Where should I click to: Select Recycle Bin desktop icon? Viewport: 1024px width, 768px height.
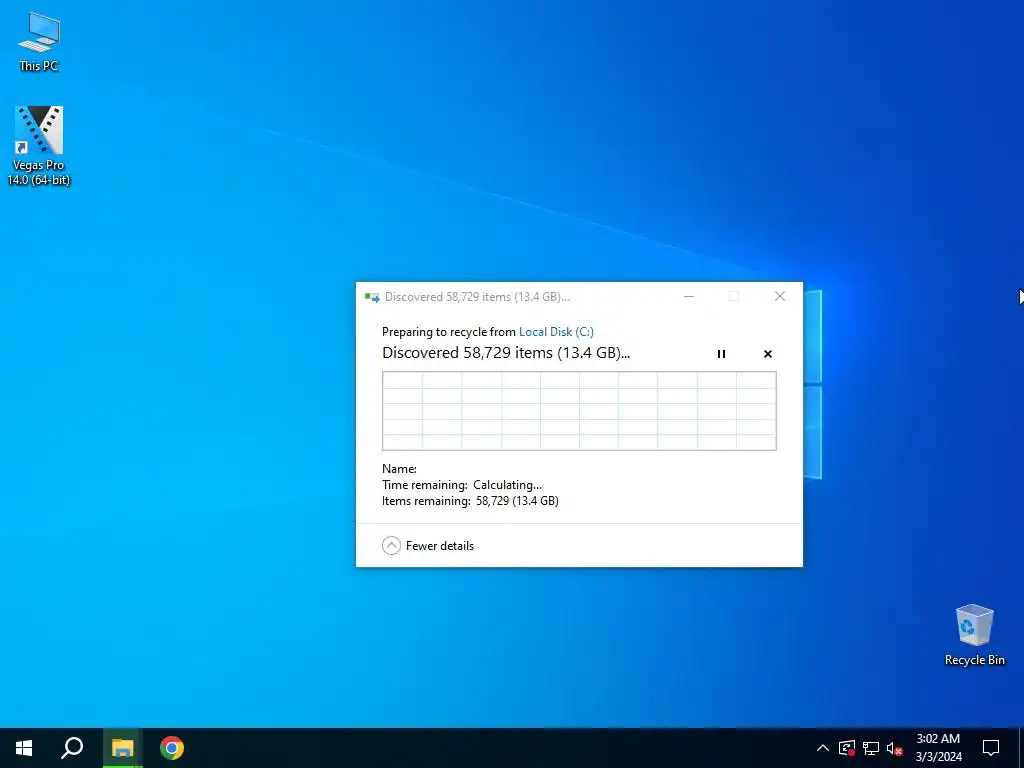pyautogui.click(x=974, y=635)
